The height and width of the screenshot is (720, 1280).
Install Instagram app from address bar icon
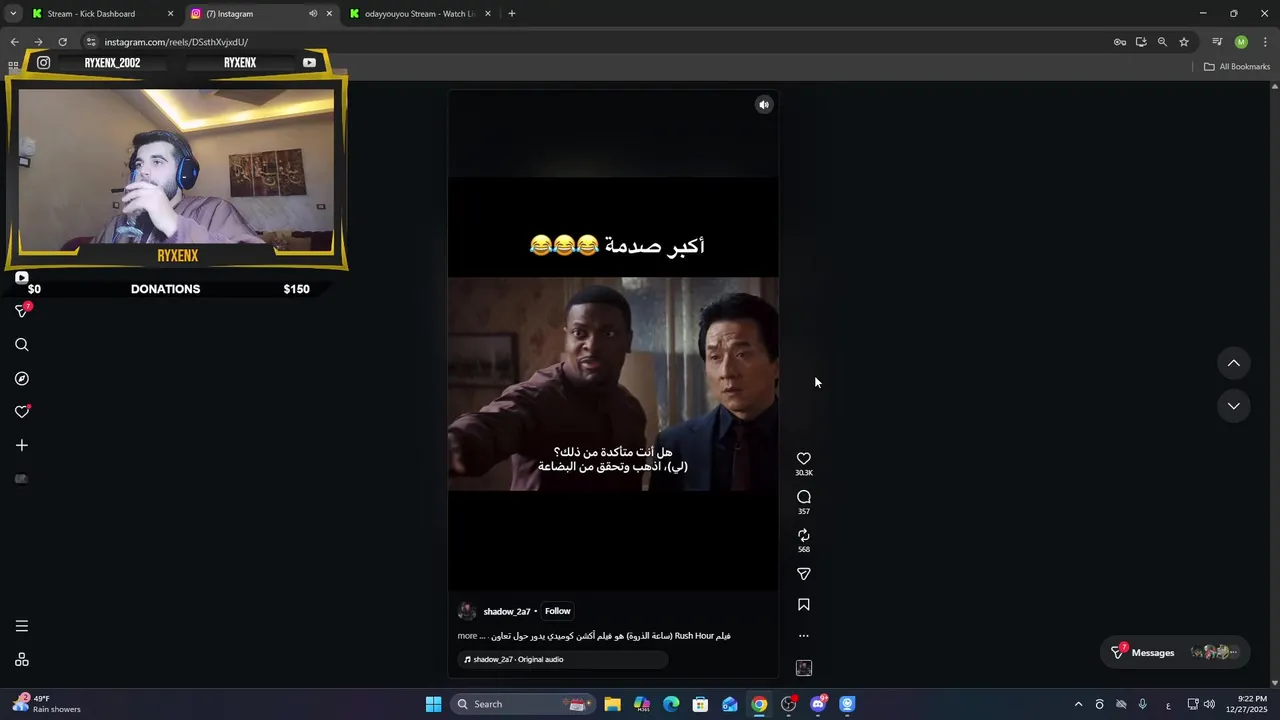pyautogui.click(x=1141, y=42)
